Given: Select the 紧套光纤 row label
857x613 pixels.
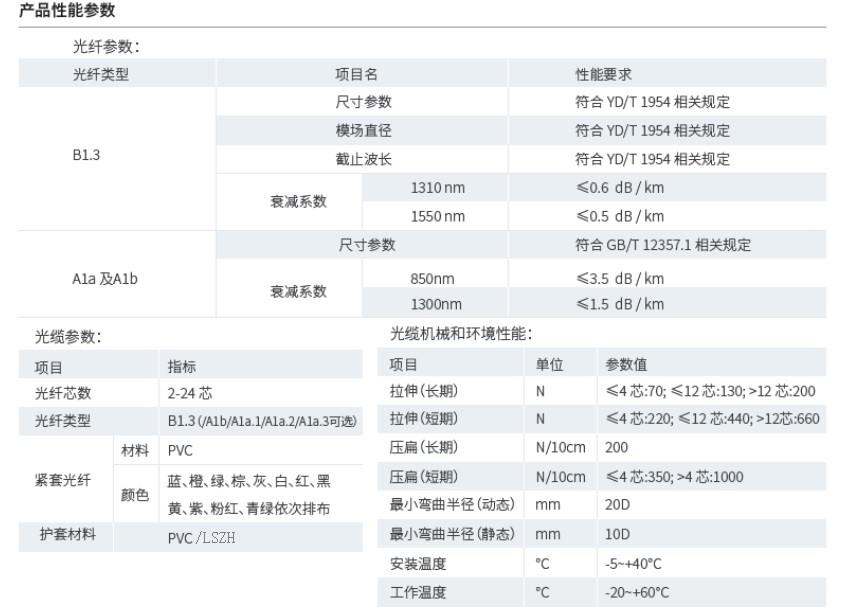Looking at the screenshot, I should point(62,480).
